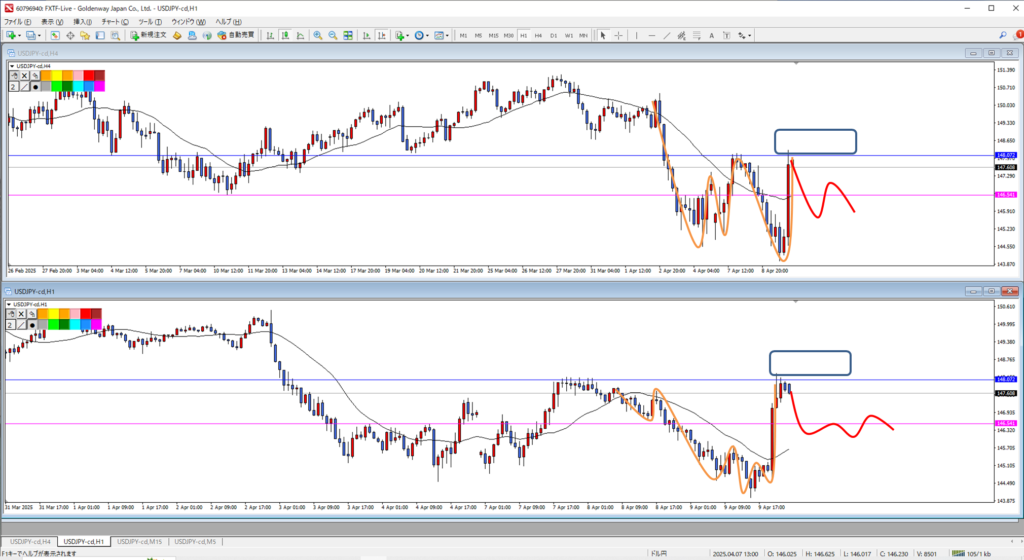1024x560 pixels.
Task: Select the Fibonacci retracement tool
Action: pos(696,35)
